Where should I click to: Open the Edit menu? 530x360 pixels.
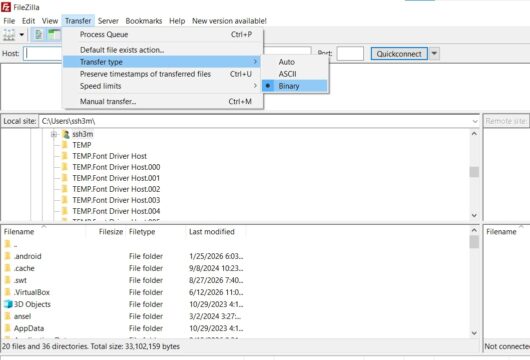click(x=28, y=21)
